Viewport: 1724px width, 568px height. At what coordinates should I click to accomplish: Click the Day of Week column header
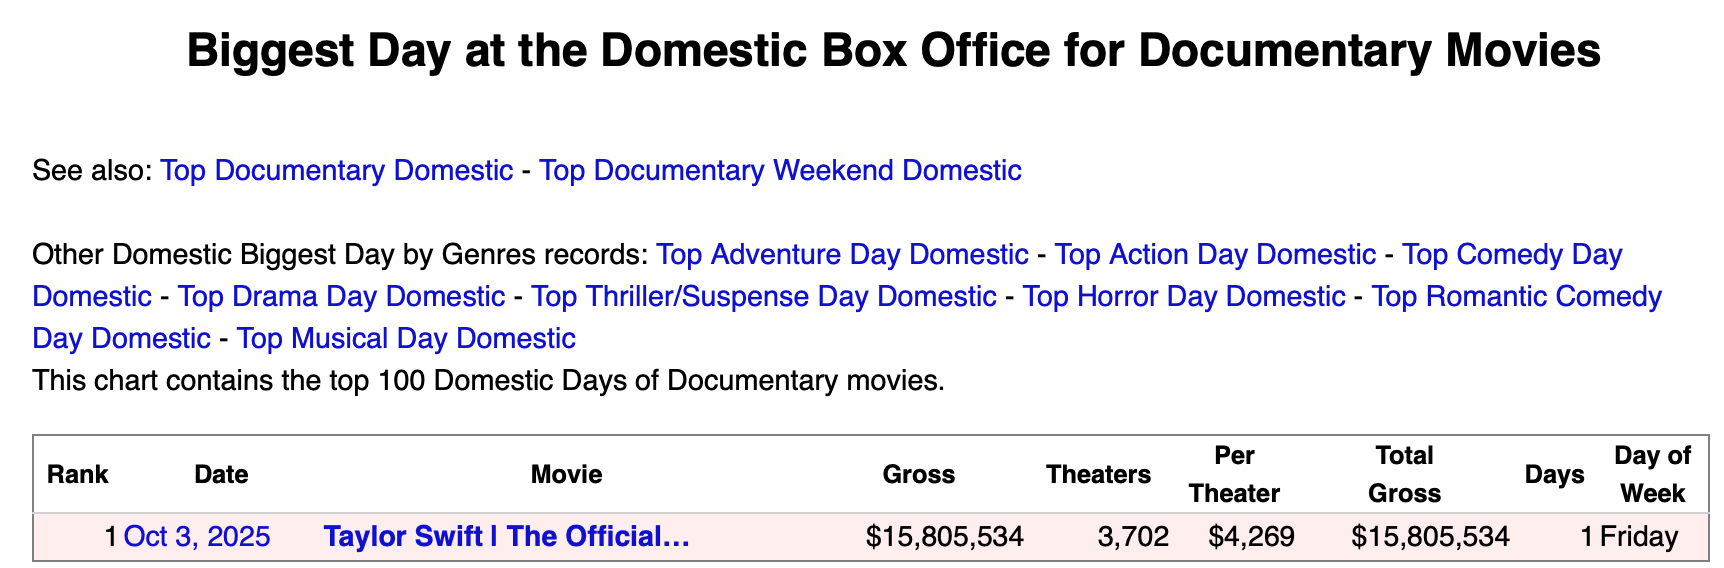[1652, 474]
